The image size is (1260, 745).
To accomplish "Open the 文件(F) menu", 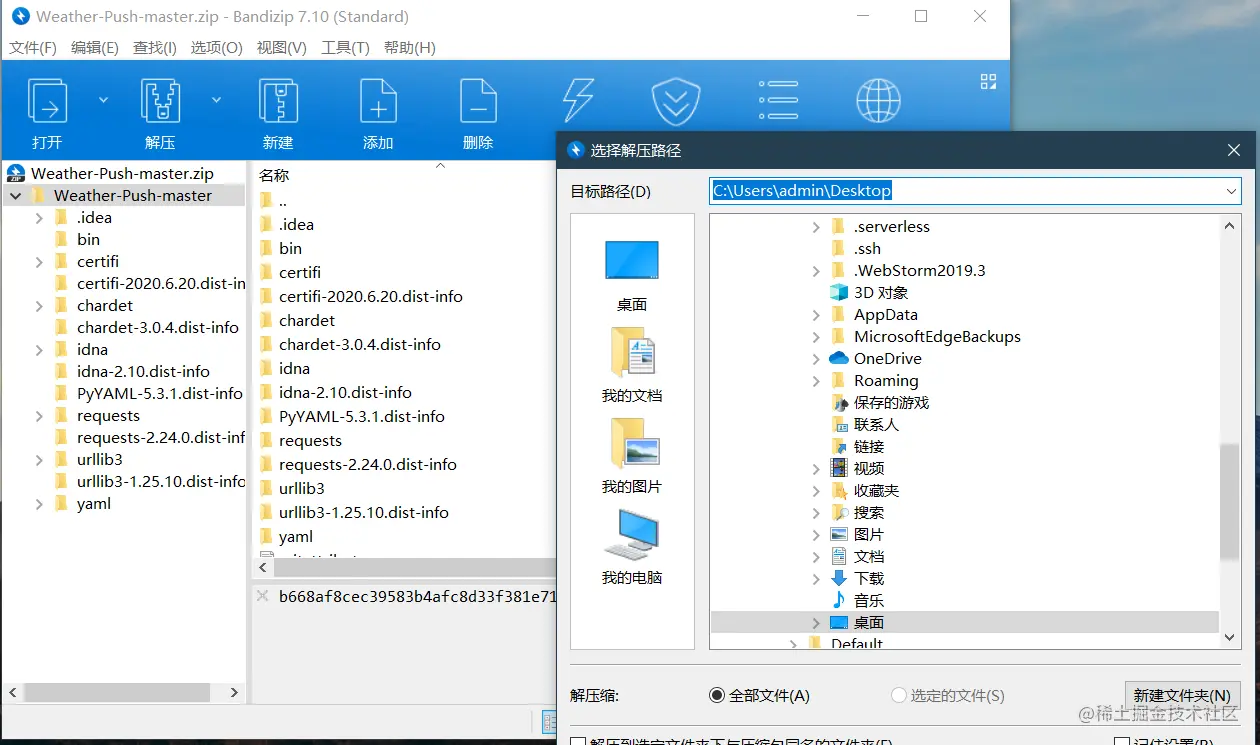I will tap(32, 48).
